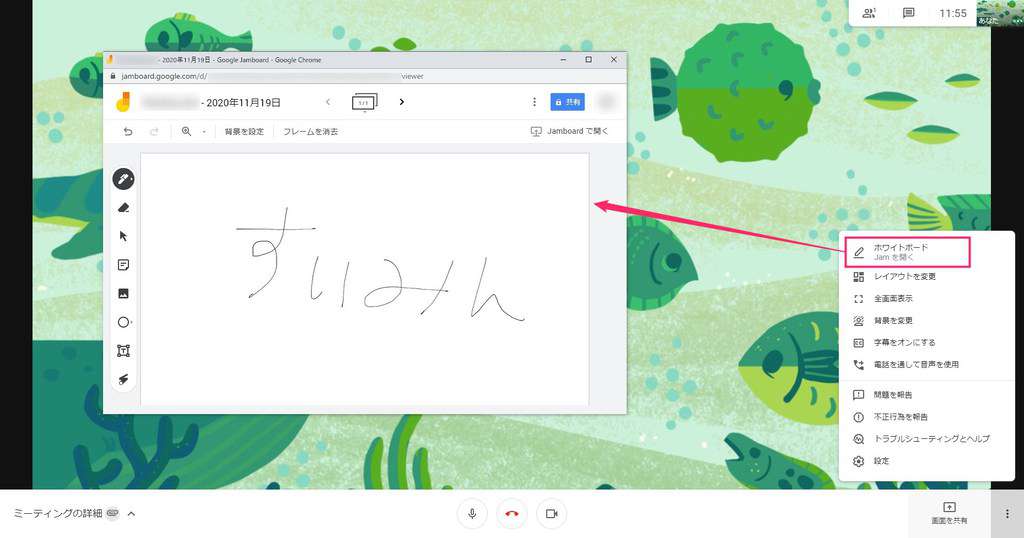Click 背景を設定 in Jamboard toolbar
The height and width of the screenshot is (538, 1024).
point(244,131)
